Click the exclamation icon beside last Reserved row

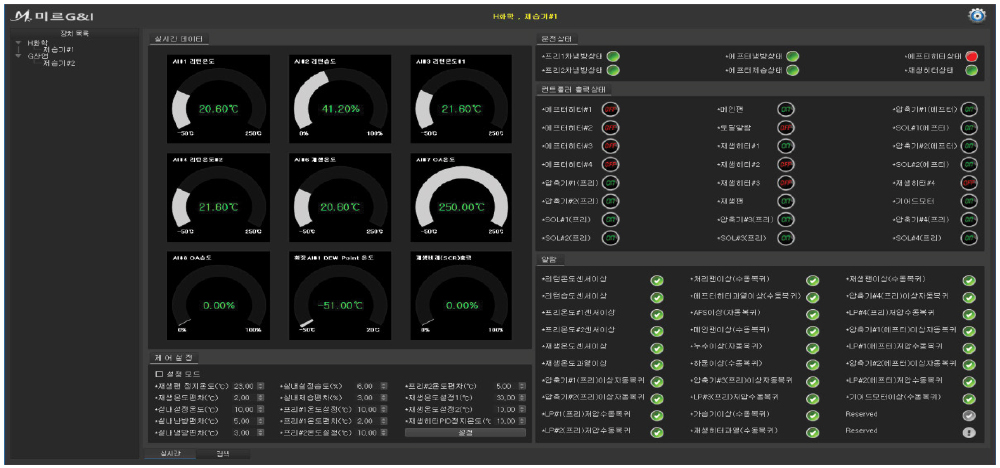coord(969,432)
